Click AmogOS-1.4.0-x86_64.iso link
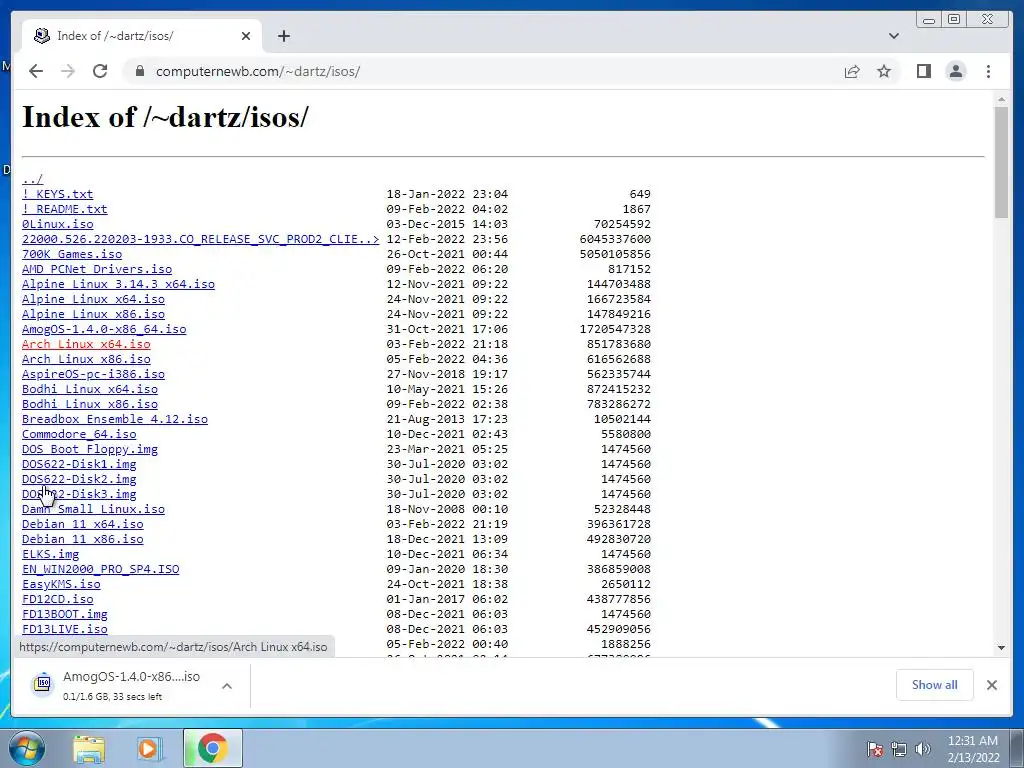 pyautogui.click(x=104, y=329)
